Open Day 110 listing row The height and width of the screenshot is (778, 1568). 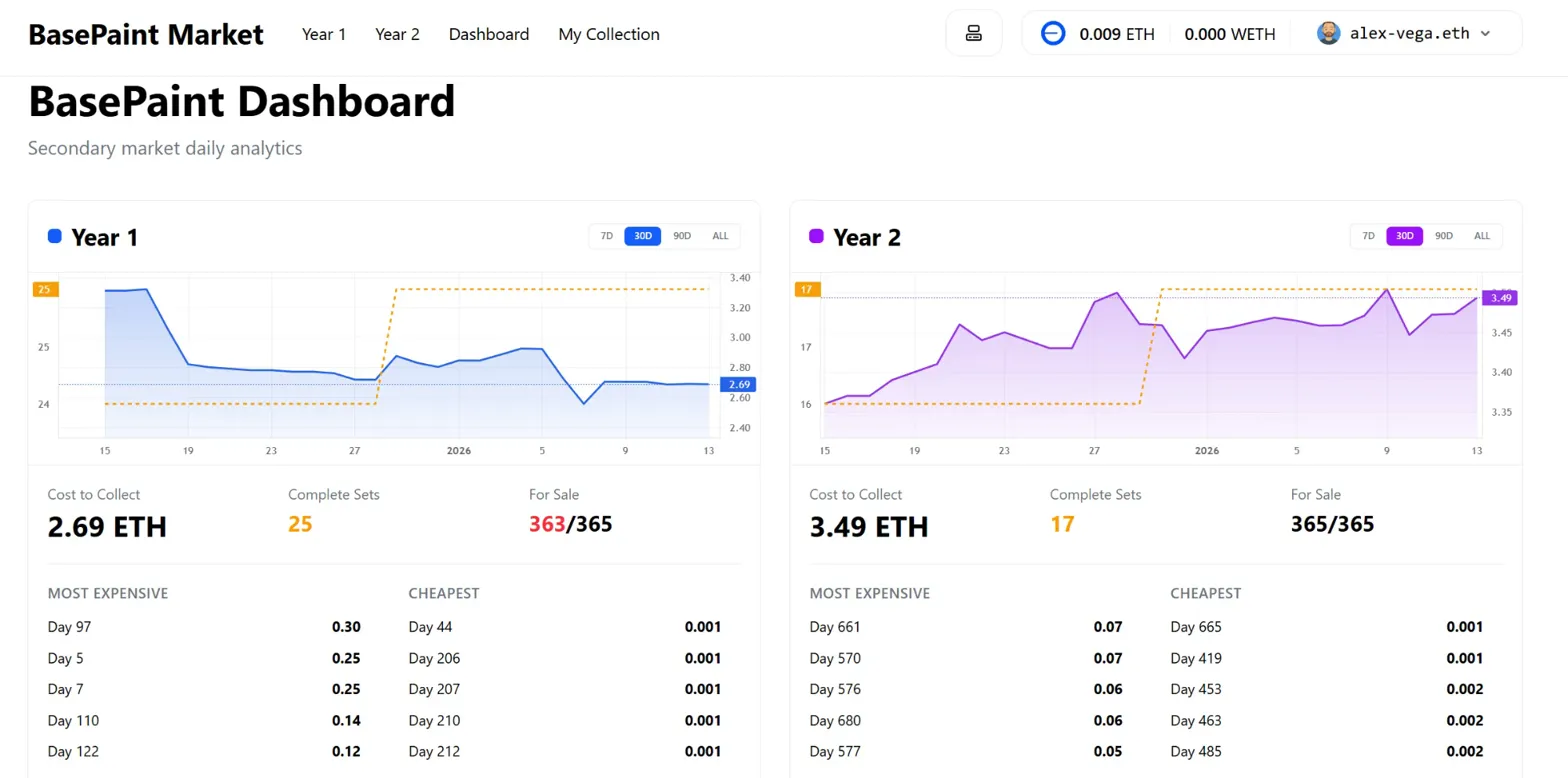click(204, 720)
